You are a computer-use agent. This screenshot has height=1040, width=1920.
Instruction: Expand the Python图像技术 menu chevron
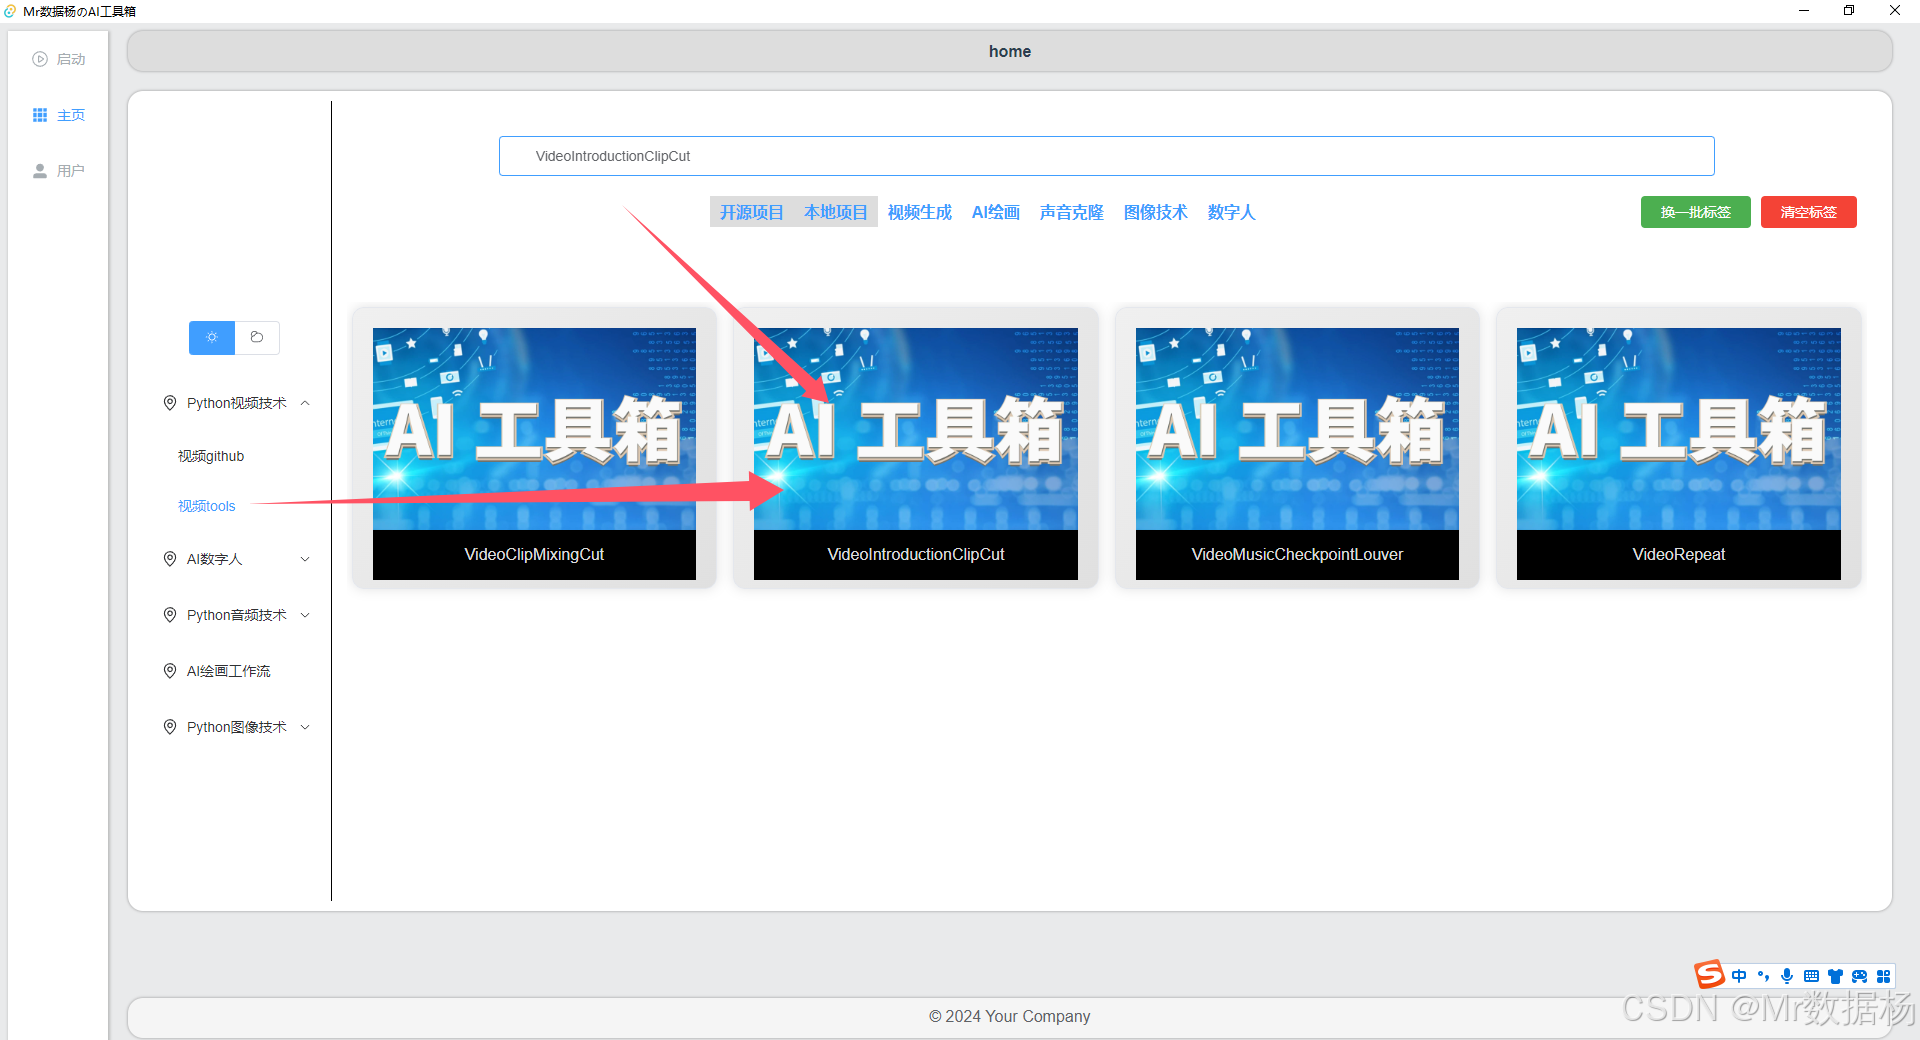click(x=305, y=727)
